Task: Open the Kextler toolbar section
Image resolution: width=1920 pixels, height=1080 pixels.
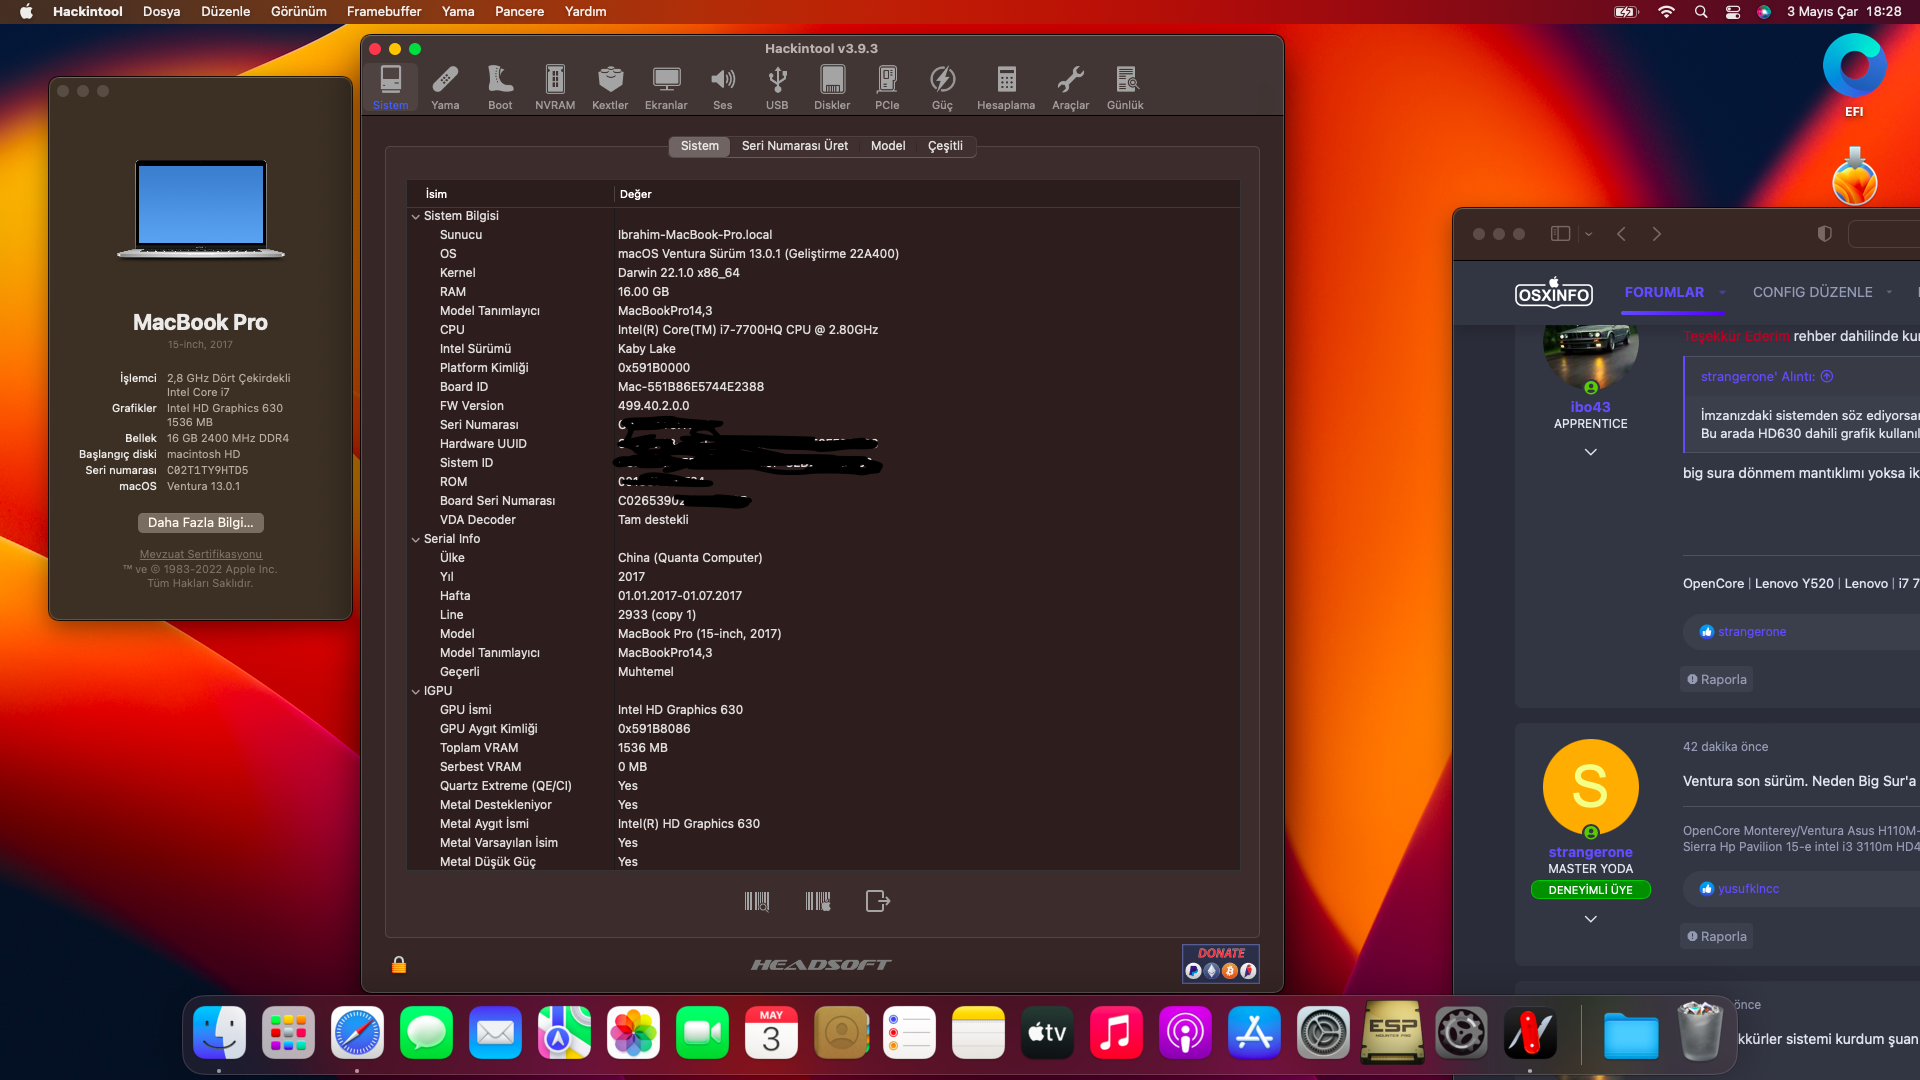Action: (610, 87)
